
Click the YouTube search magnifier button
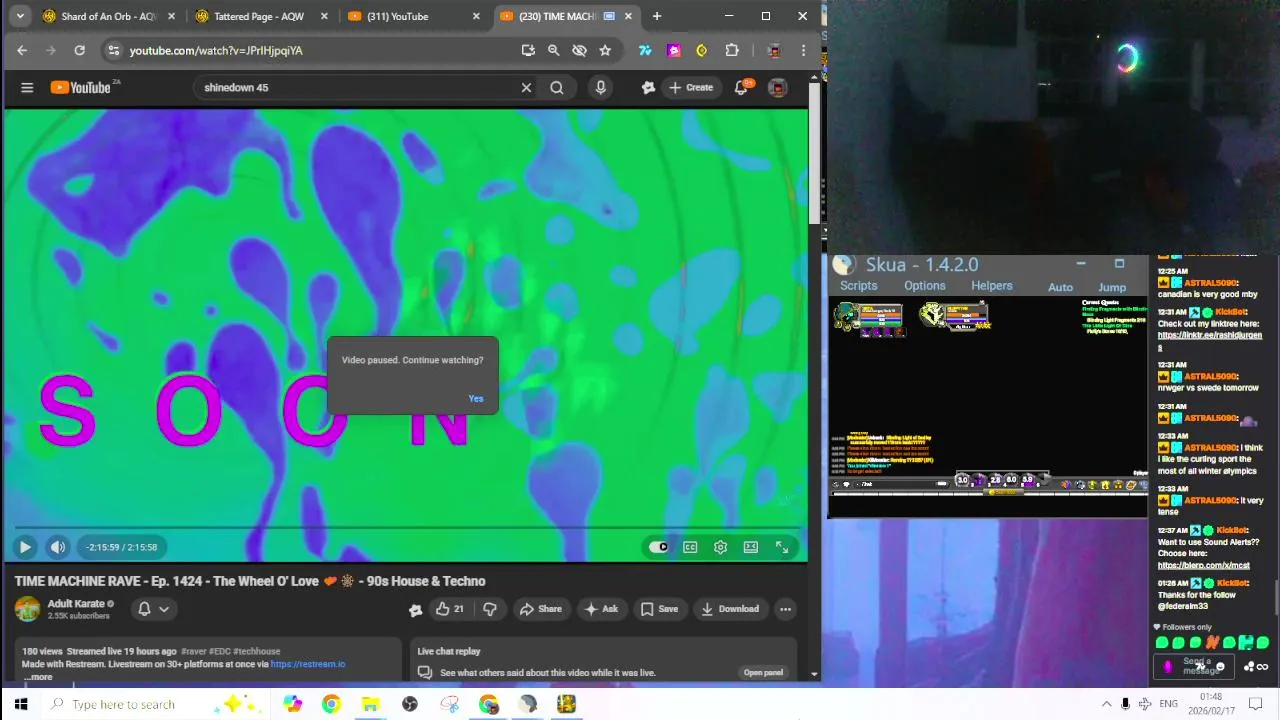(557, 88)
